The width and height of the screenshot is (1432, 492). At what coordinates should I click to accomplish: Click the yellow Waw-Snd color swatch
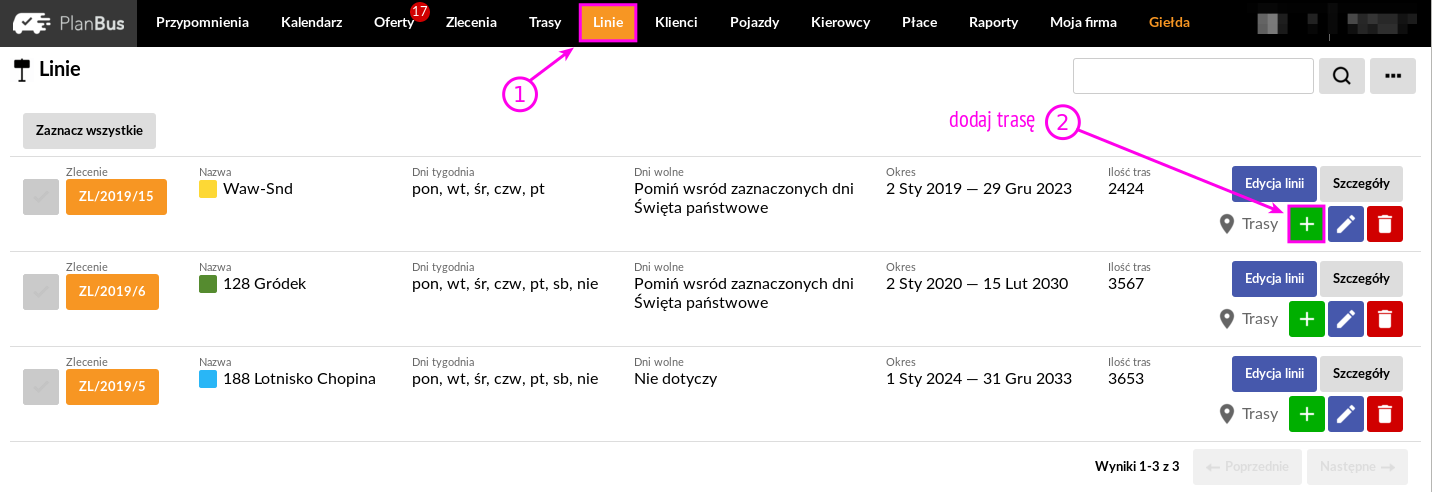point(208,188)
